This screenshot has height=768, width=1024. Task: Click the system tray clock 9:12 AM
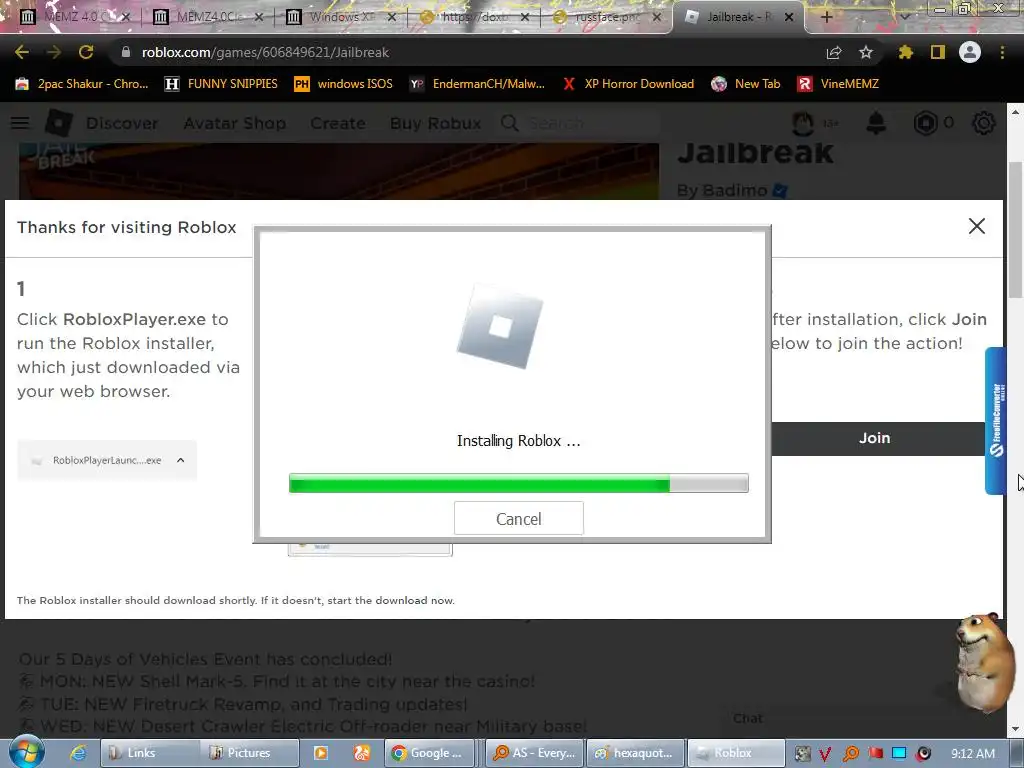973,753
